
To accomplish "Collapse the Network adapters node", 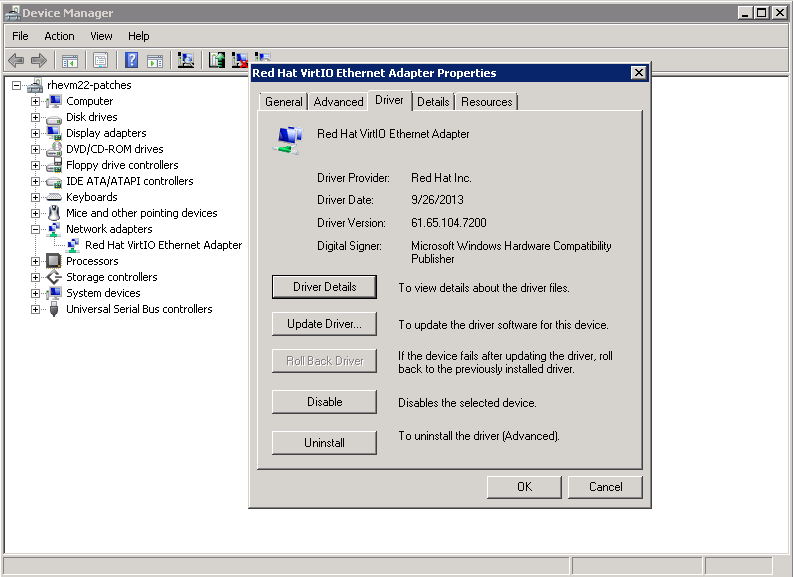I will (x=35, y=229).
